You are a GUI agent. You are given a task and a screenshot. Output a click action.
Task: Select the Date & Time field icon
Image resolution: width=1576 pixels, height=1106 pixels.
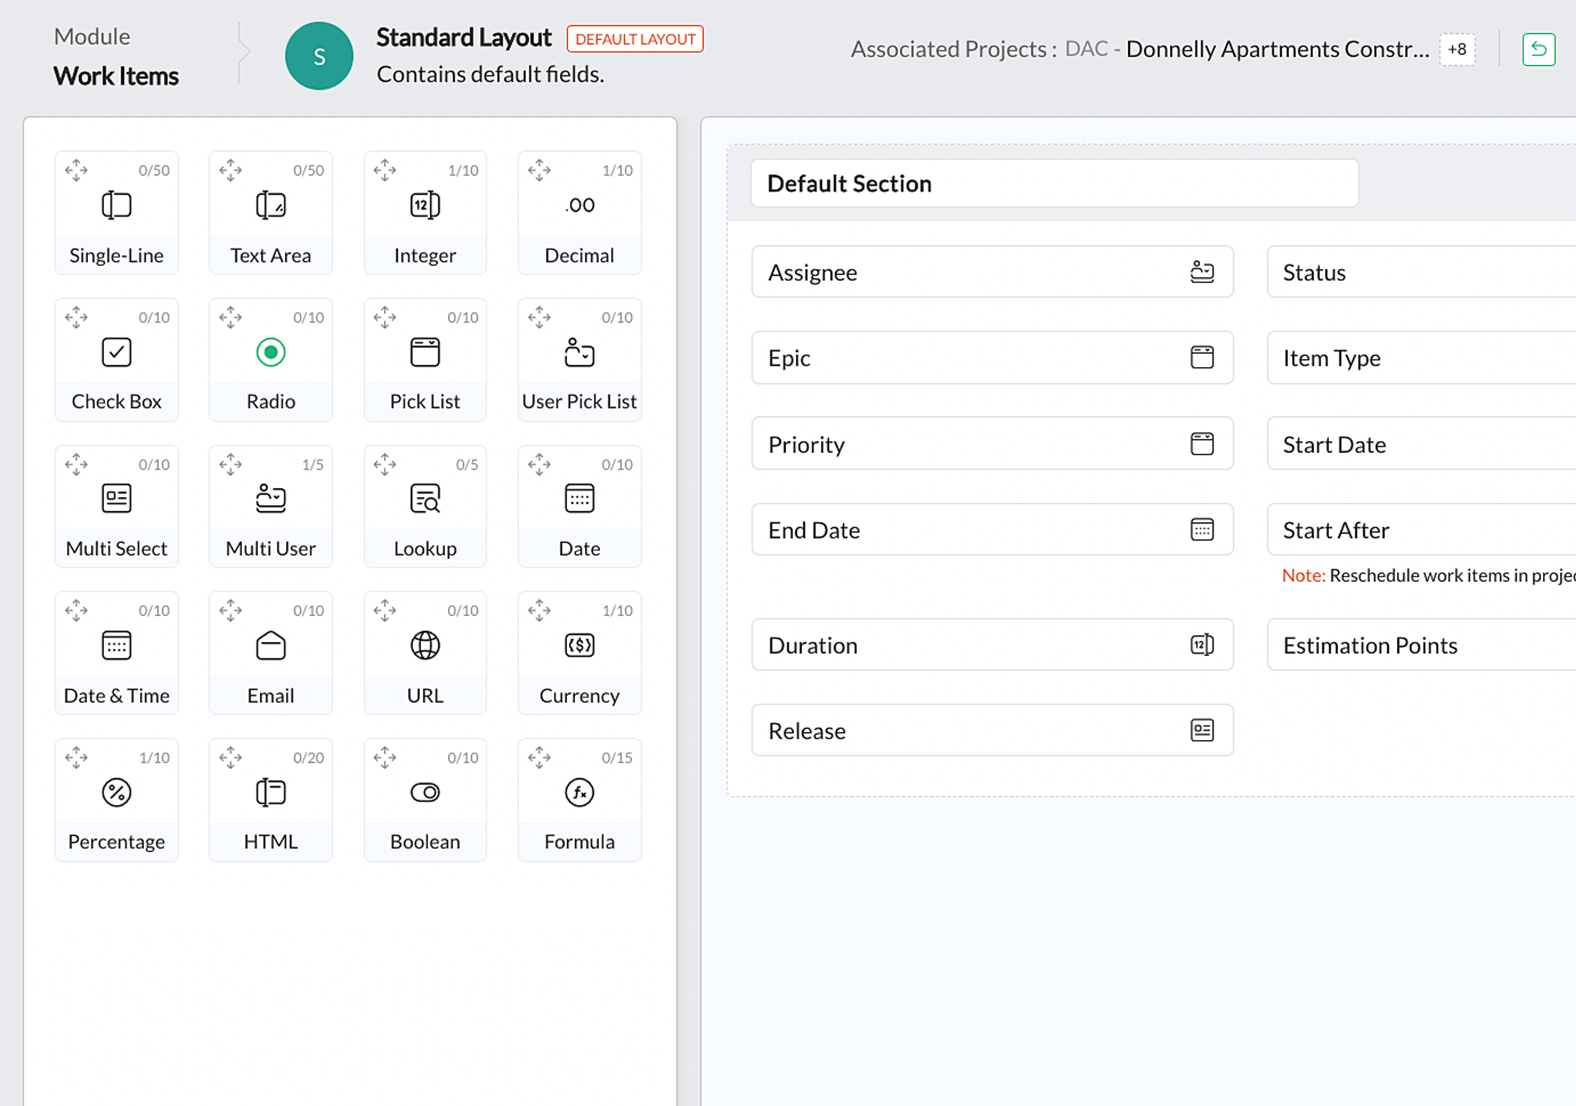pos(116,645)
